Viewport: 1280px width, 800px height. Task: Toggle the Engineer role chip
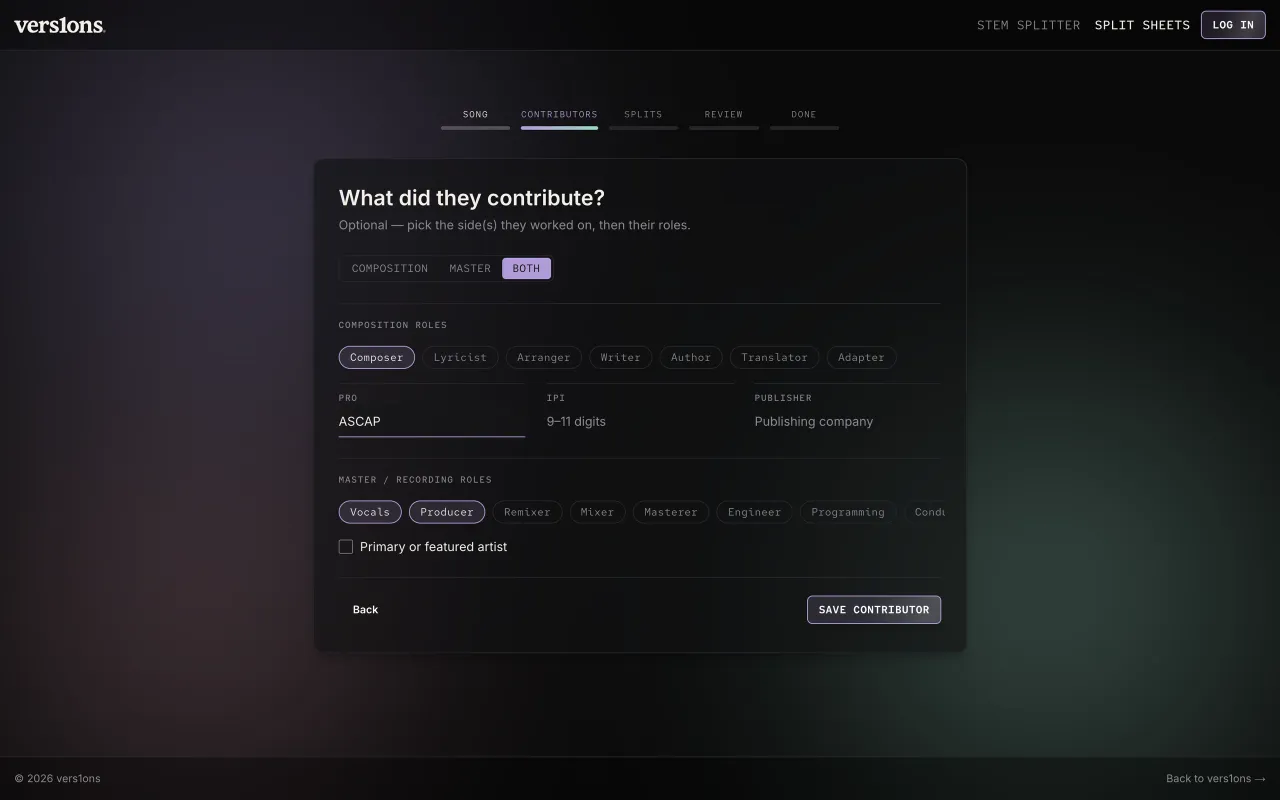[755, 512]
